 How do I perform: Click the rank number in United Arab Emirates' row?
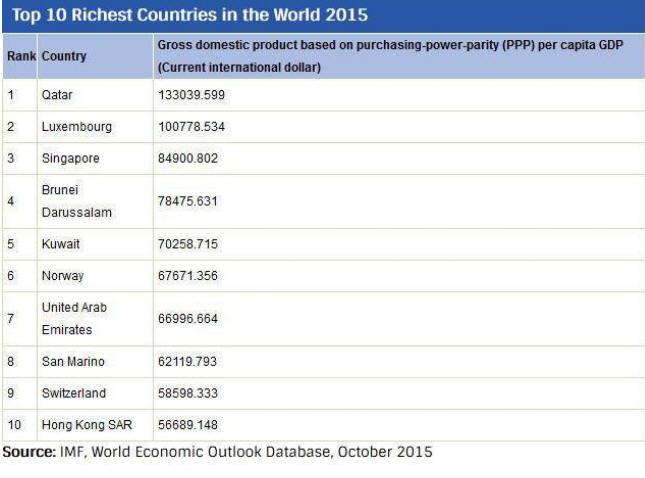[11, 318]
